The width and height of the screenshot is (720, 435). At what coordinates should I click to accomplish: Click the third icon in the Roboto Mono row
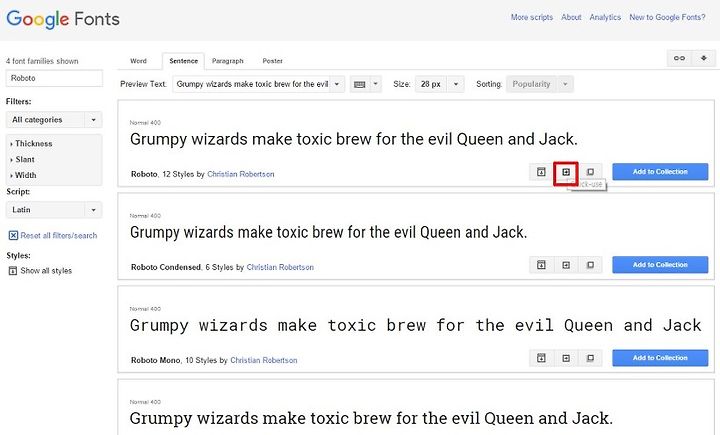590,358
